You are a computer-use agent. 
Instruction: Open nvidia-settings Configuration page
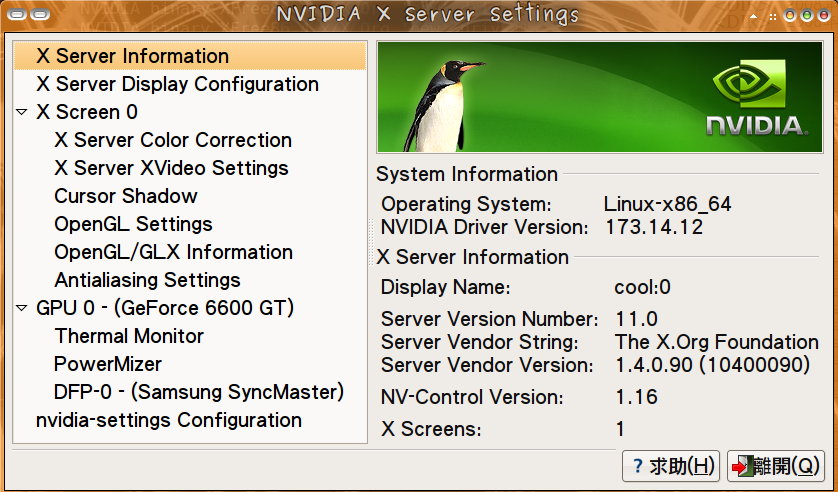169,420
